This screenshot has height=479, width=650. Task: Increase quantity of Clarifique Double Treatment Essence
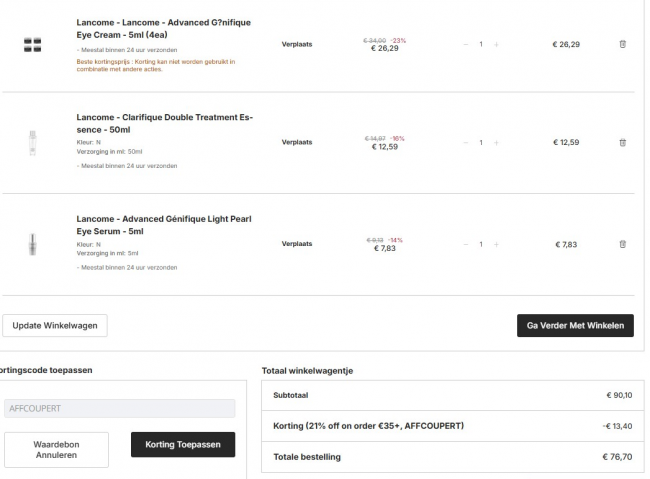[x=496, y=142]
